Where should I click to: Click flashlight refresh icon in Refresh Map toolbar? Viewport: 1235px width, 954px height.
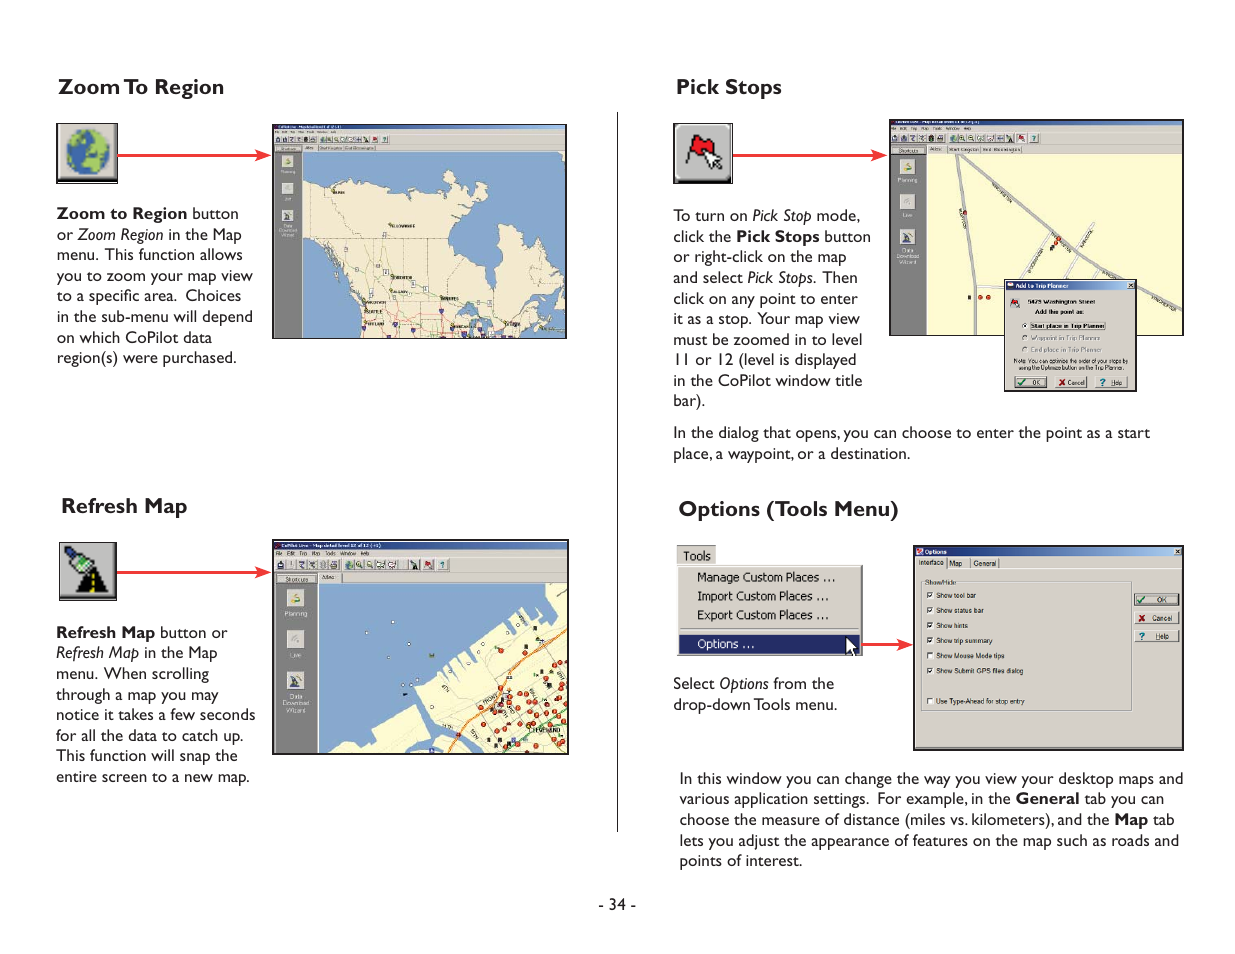tap(414, 565)
